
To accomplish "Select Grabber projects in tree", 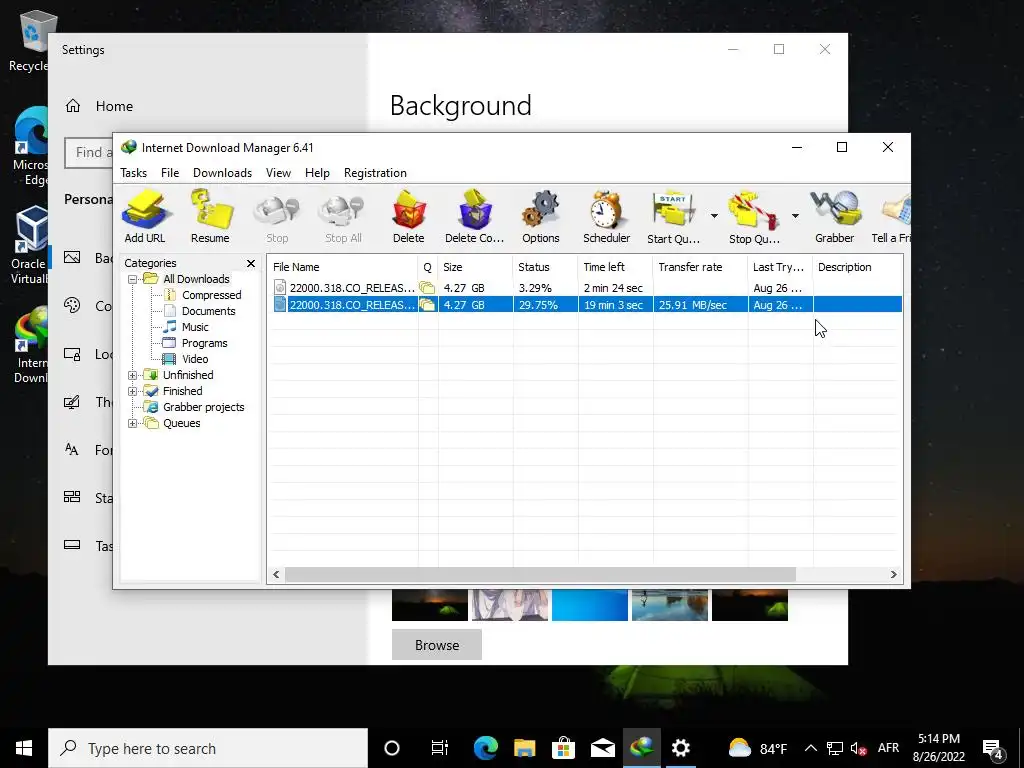I will (203, 407).
